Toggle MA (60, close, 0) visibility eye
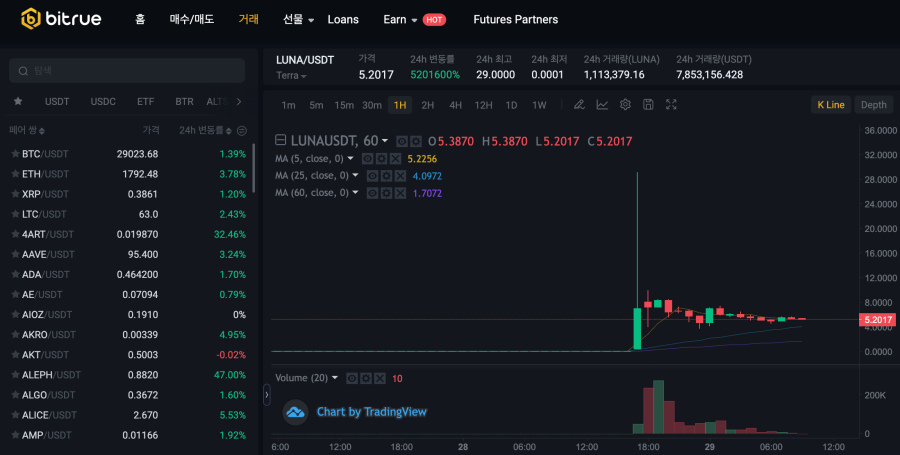Viewport: 900px width, 455px height. tap(372, 193)
